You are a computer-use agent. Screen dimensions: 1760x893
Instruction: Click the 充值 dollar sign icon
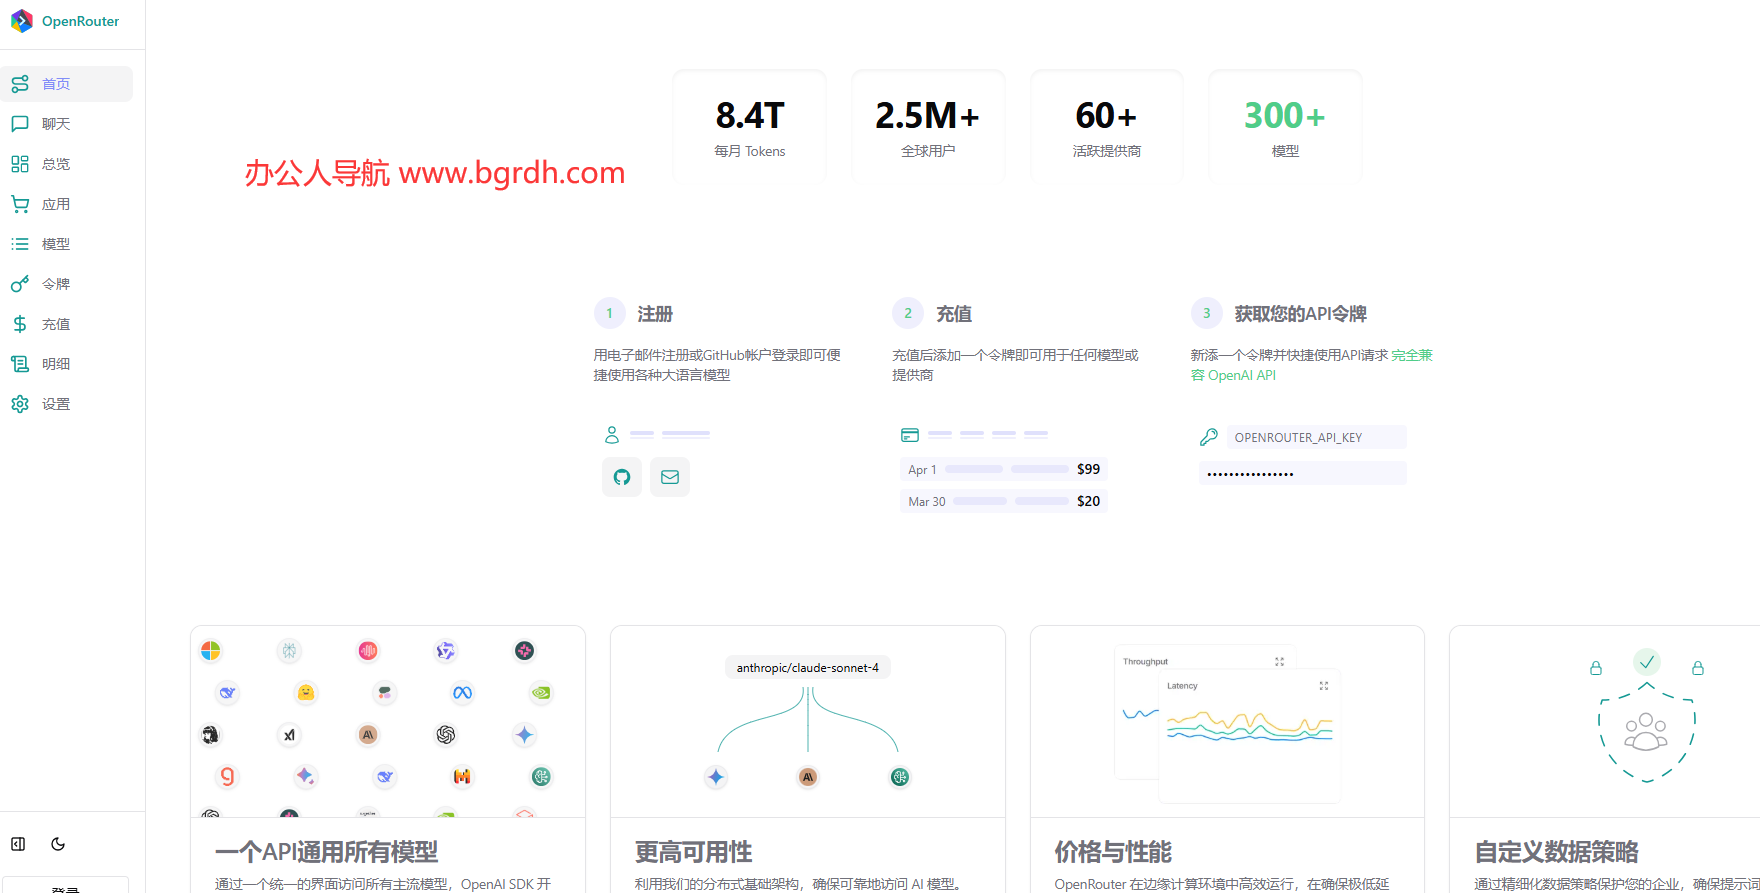click(x=20, y=324)
